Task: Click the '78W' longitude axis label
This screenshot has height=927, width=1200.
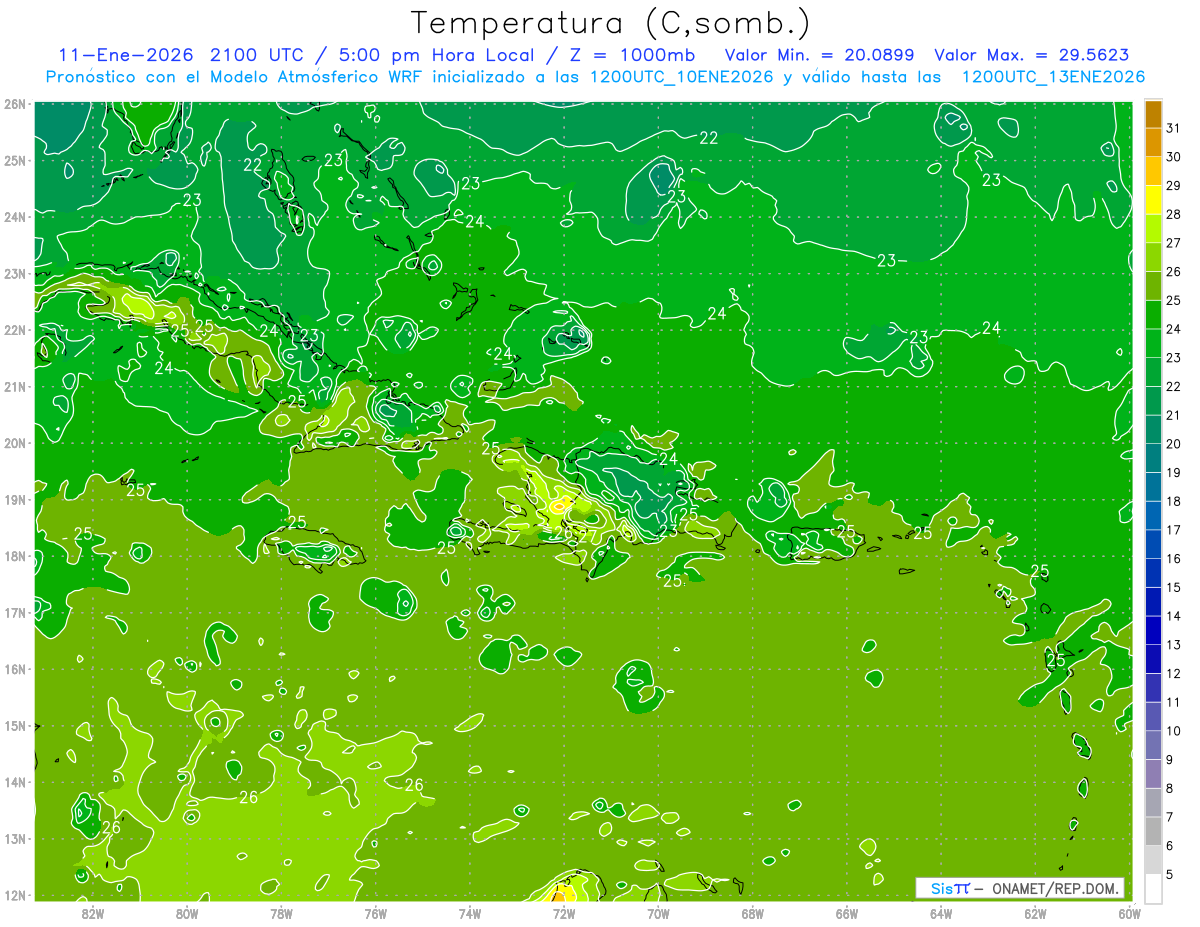Action: click(281, 913)
